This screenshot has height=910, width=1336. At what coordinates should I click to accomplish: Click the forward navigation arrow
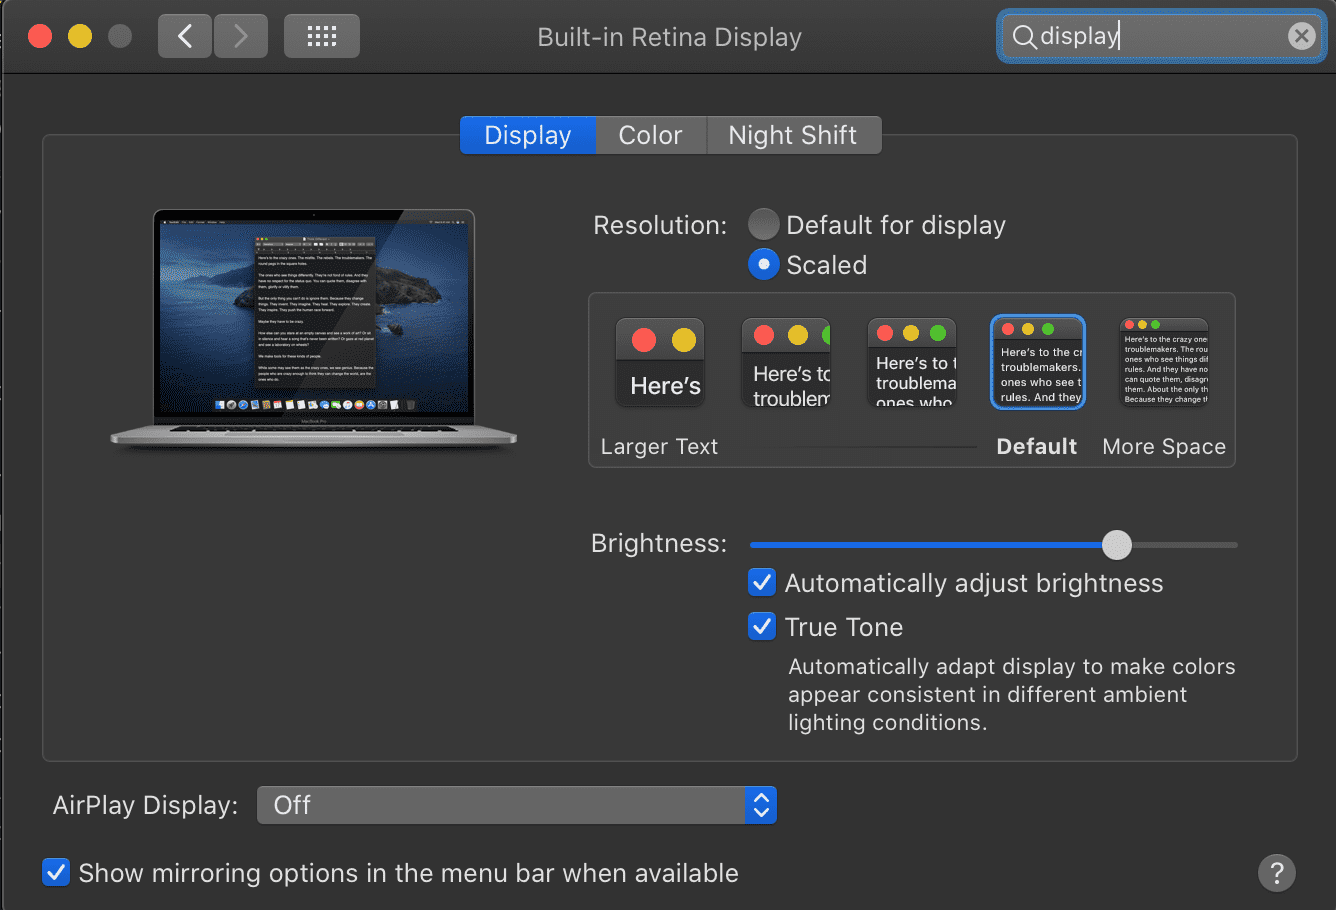click(x=240, y=35)
